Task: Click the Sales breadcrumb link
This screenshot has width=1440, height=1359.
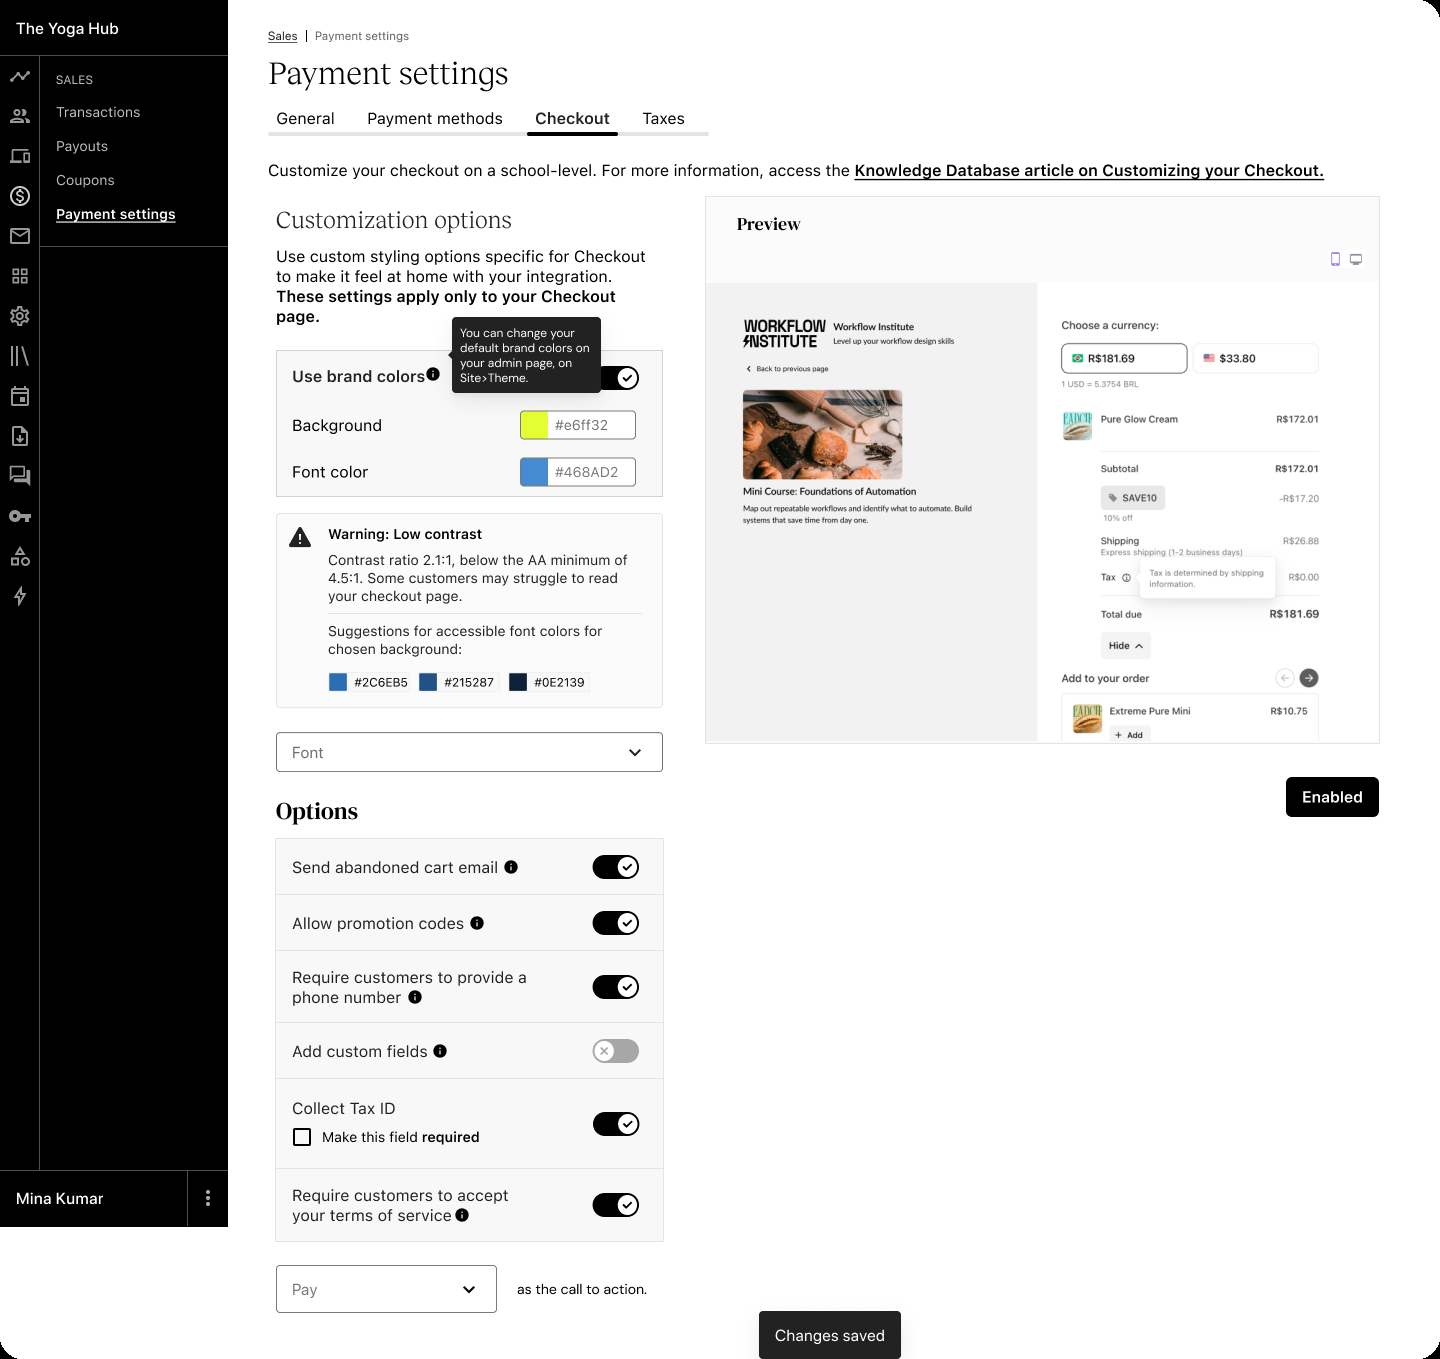Action: 283,36
